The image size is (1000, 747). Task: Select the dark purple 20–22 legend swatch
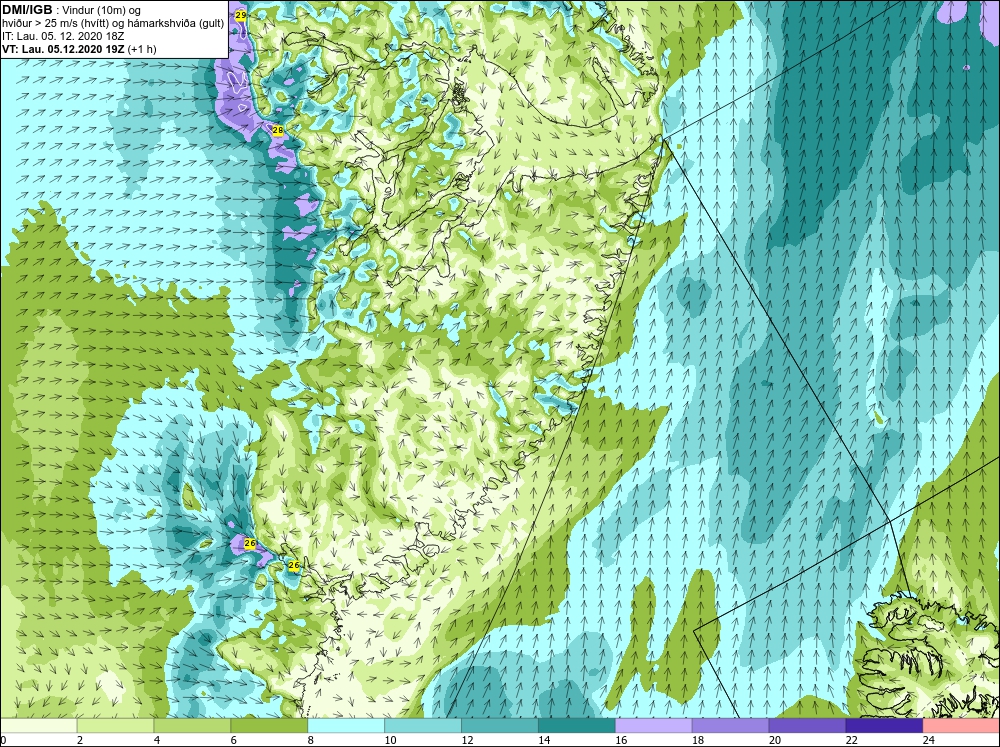(807, 725)
